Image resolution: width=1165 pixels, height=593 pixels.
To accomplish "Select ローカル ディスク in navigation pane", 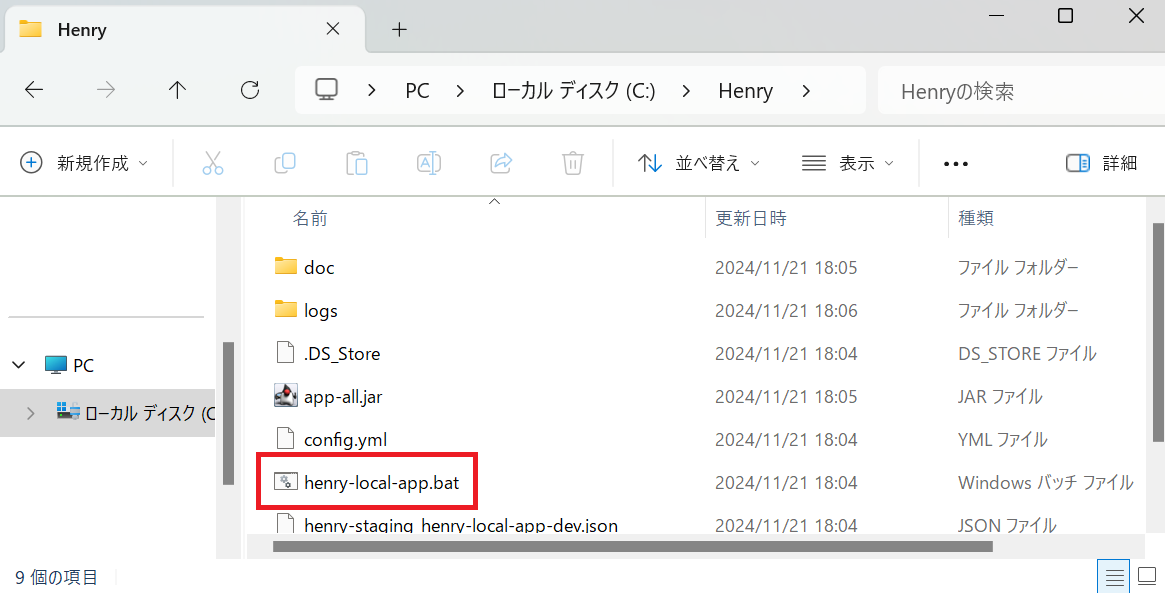I will pyautogui.click(x=135, y=413).
